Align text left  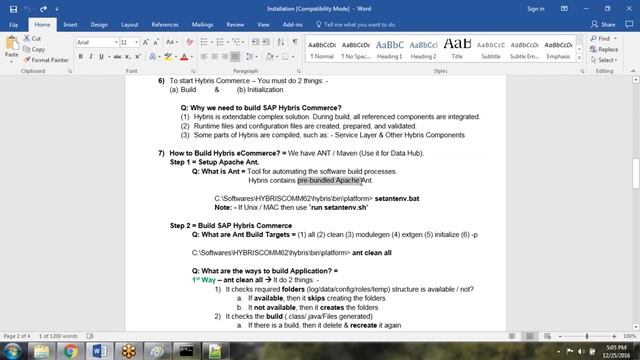pyautogui.click(x=204, y=57)
